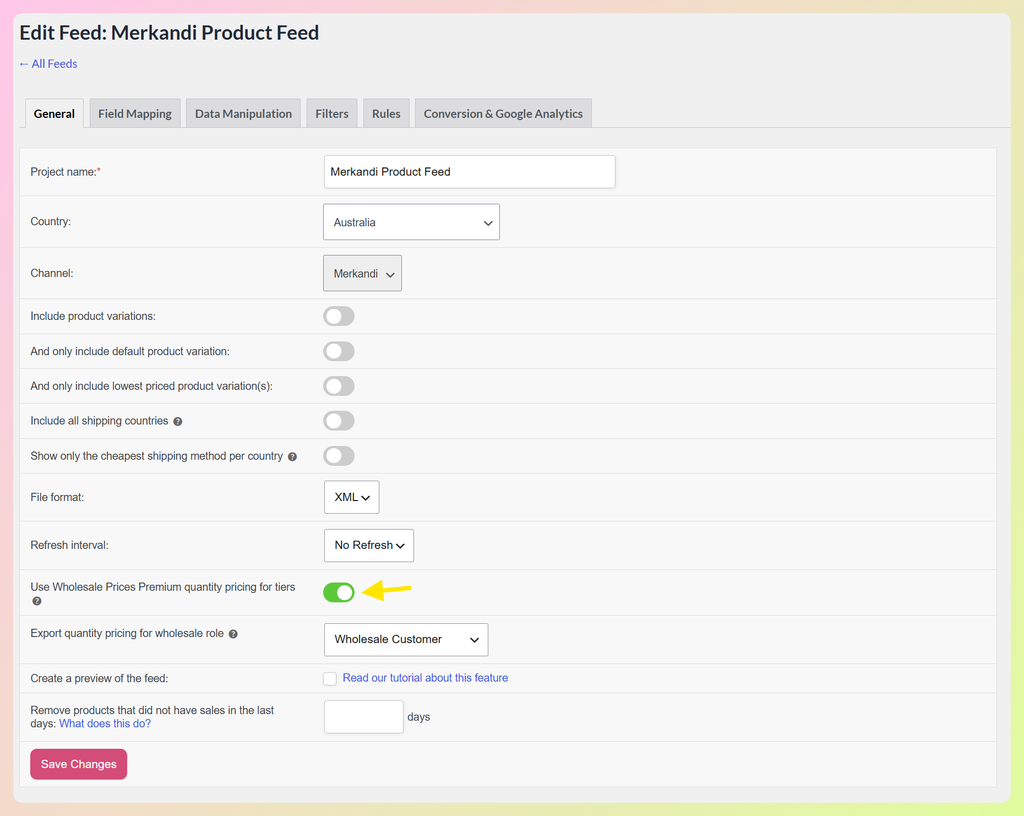
Task: Toggle only include lowest priced variation(s)
Action: [339, 386]
